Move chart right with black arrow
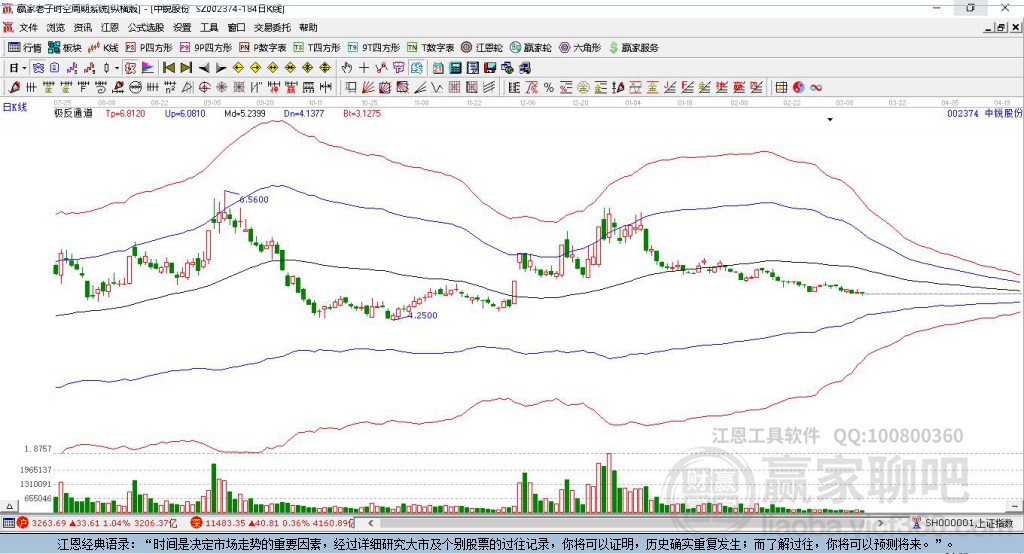This screenshot has width=1024, height=554. pyautogui.click(x=221, y=68)
